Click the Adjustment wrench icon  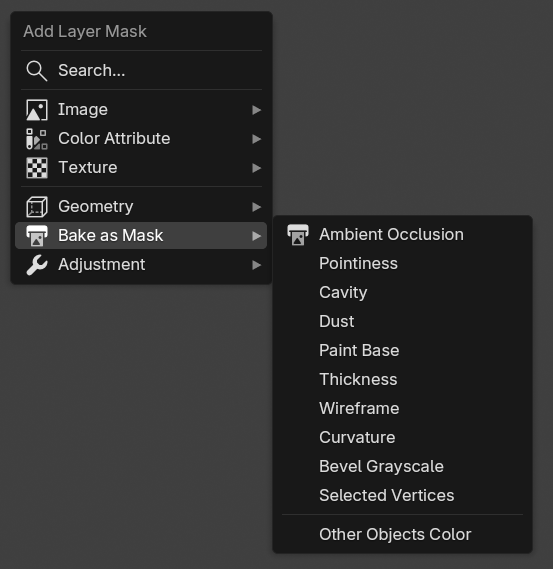click(37, 265)
